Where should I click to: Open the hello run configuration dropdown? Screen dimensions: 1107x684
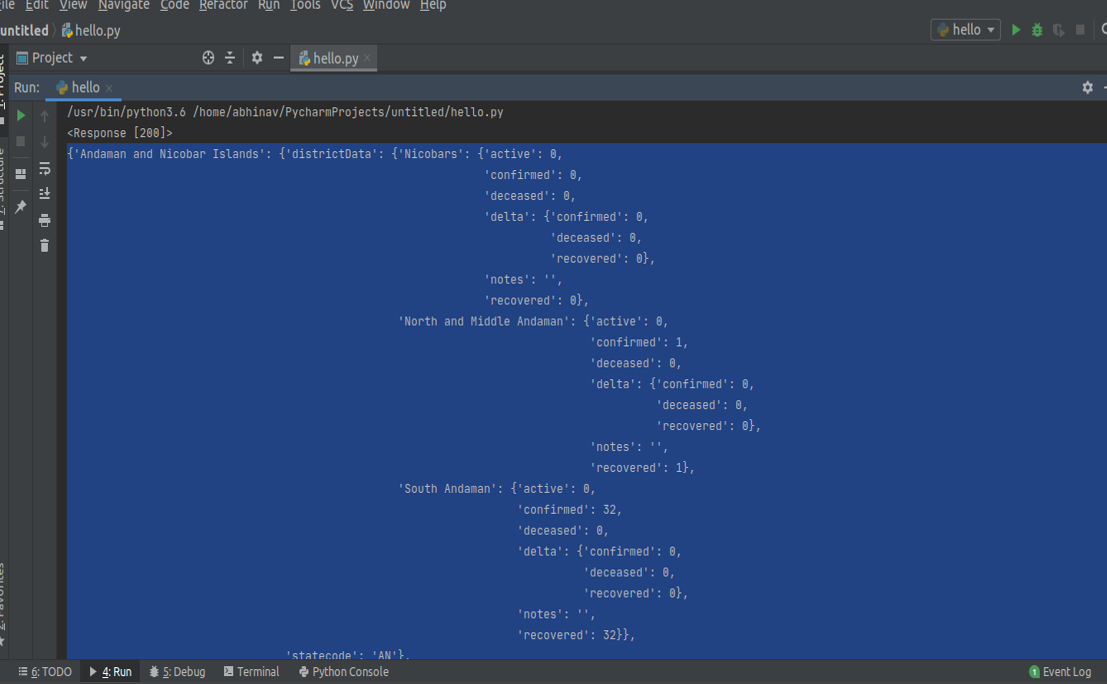click(x=963, y=29)
